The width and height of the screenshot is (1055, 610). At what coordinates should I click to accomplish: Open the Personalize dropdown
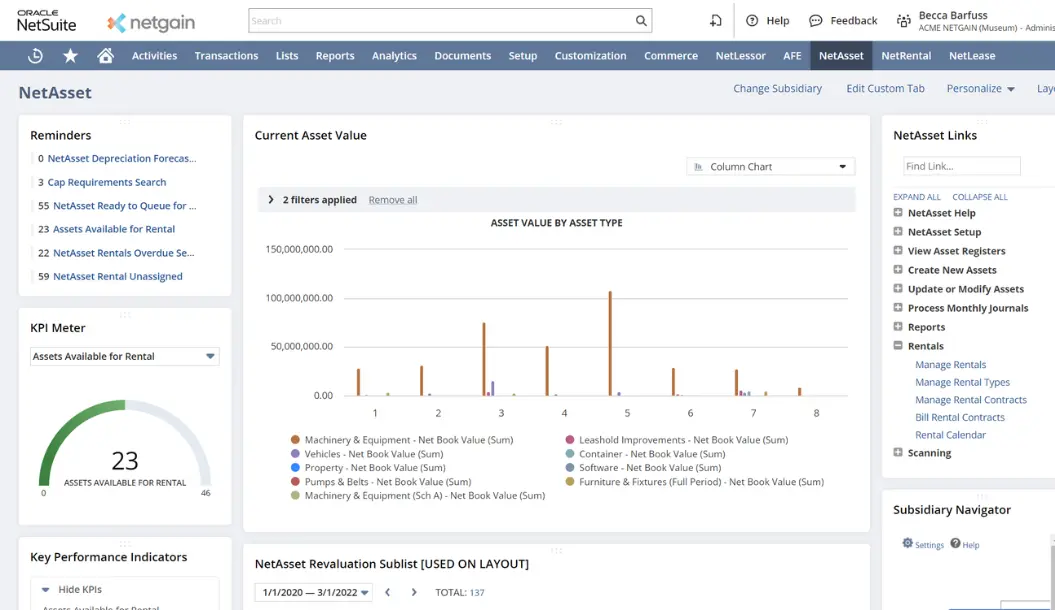(980, 89)
